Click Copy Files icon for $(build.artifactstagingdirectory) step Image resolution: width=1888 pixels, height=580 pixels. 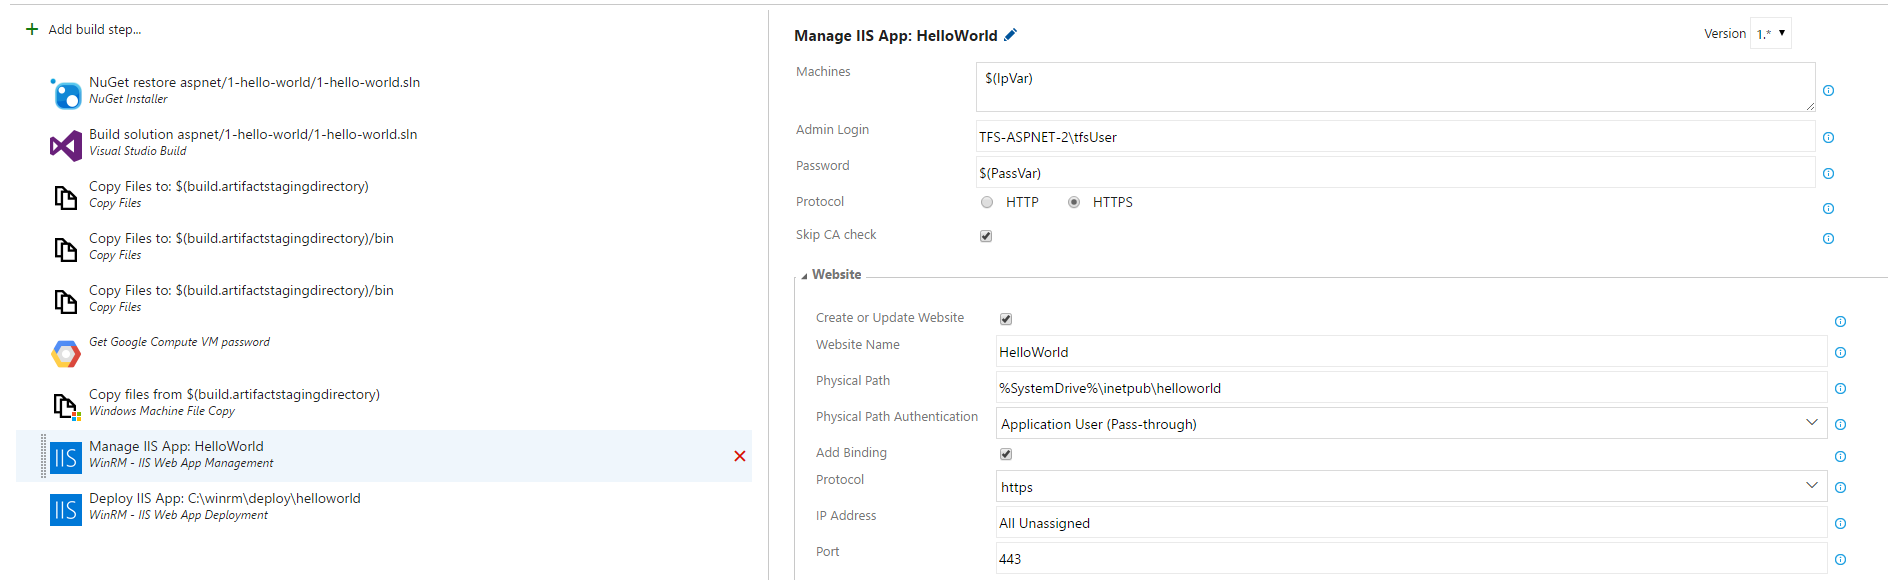(x=66, y=198)
